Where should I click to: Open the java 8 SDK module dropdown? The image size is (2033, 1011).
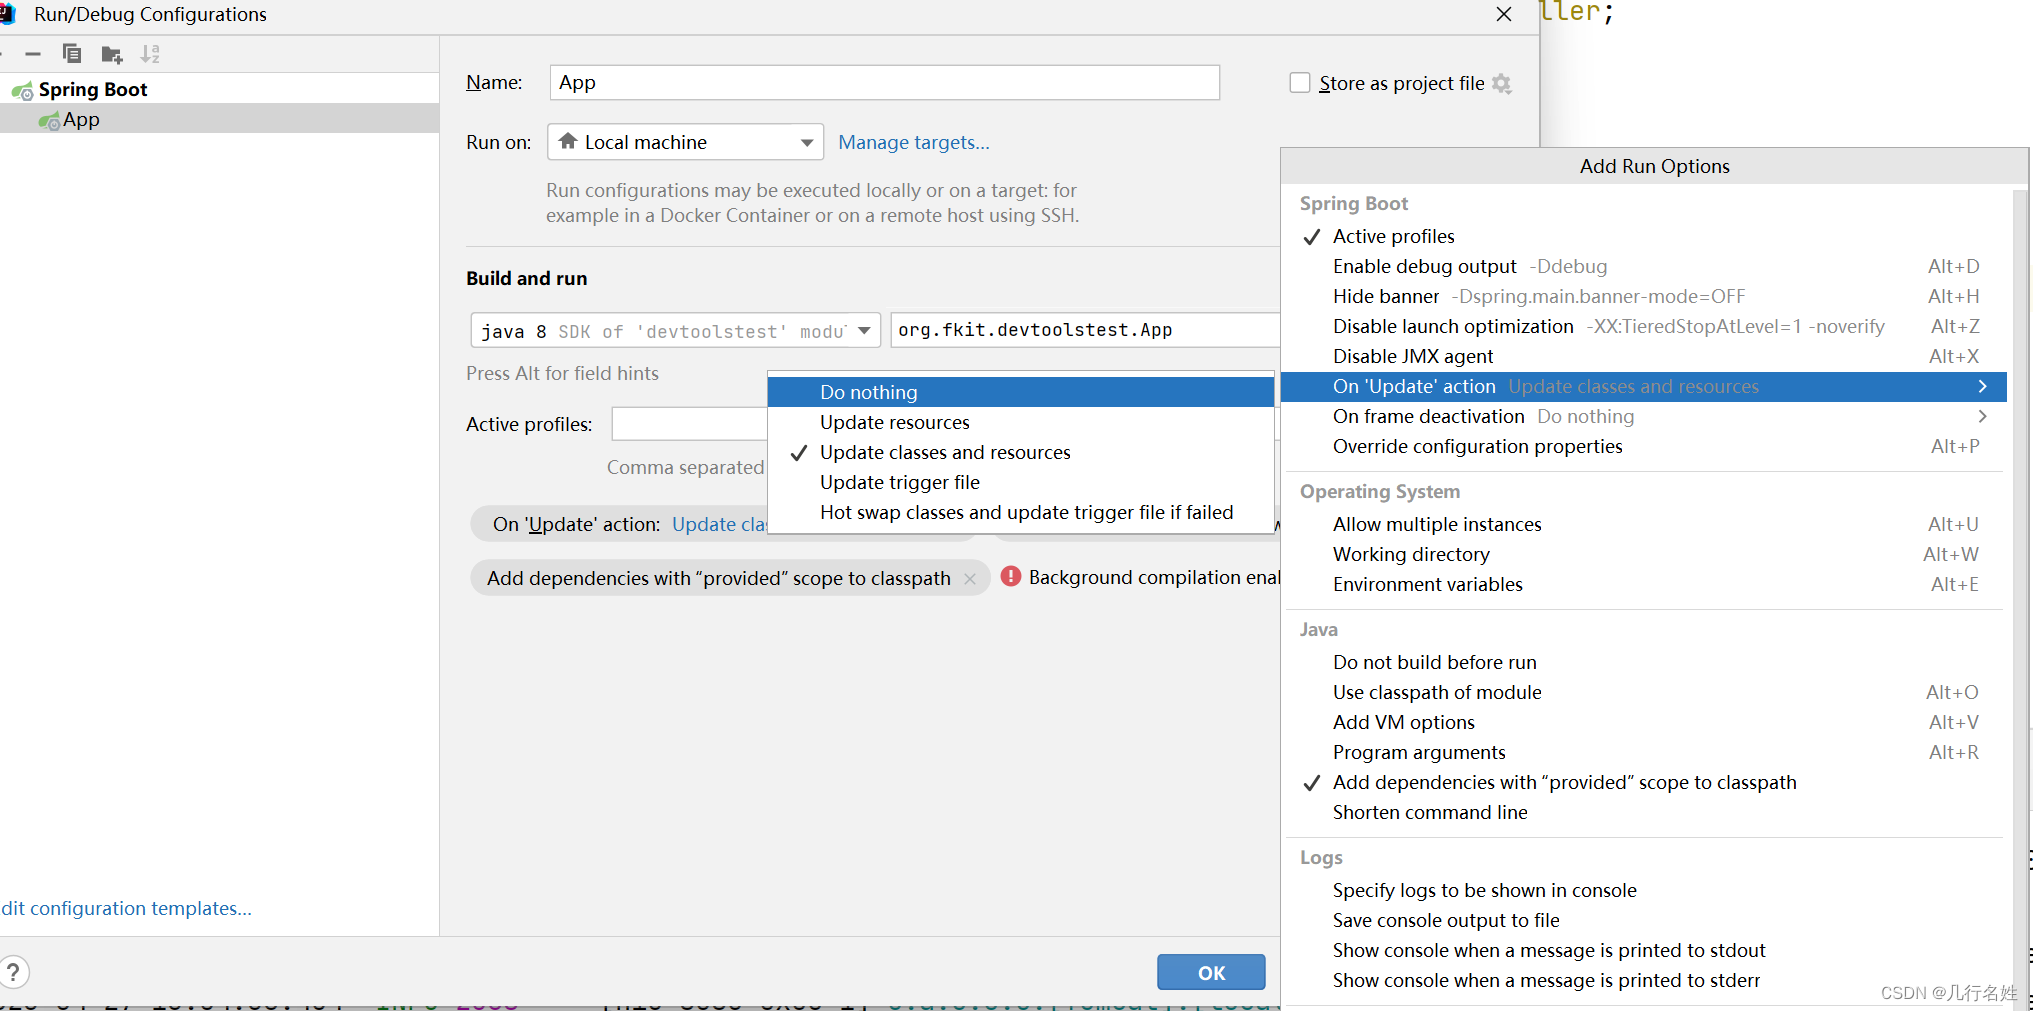[x=864, y=330]
